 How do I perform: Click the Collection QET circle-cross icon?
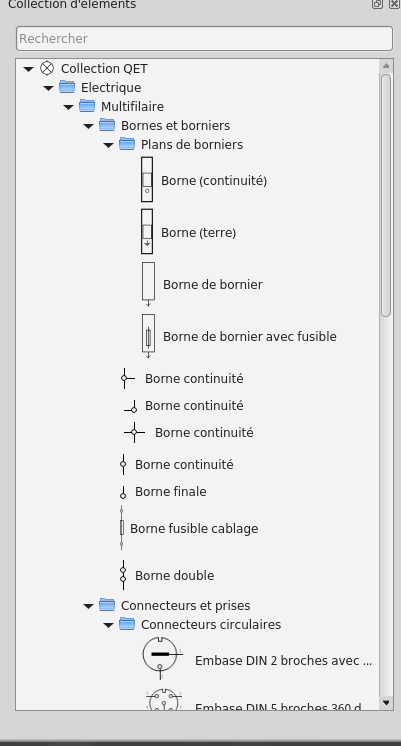pyautogui.click(x=47, y=68)
